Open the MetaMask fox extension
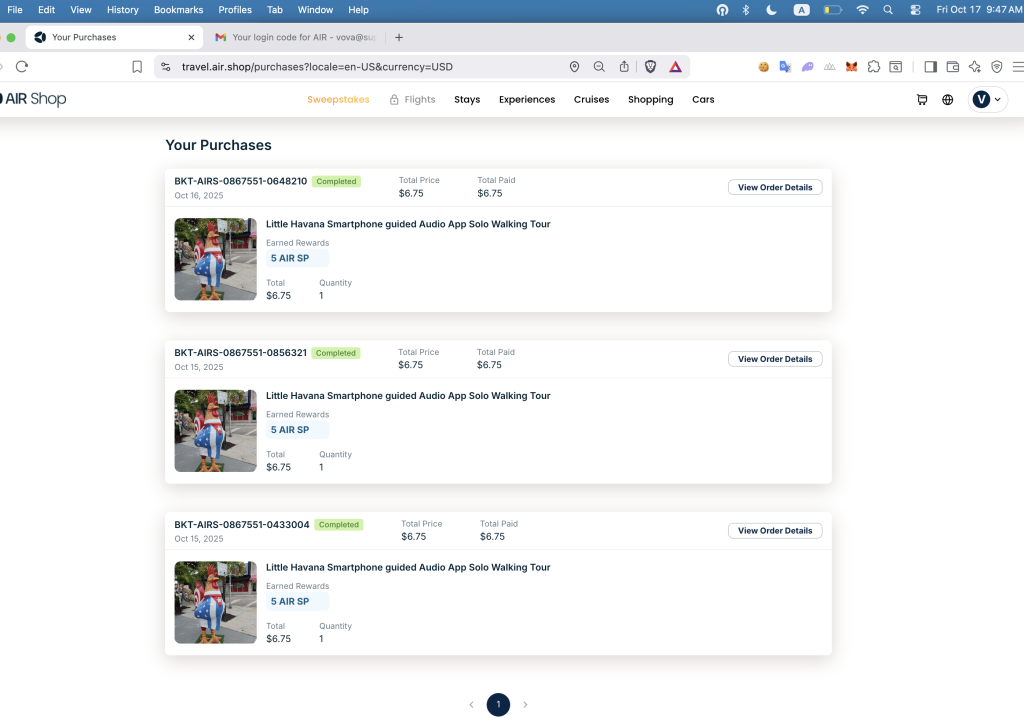This screenshot has width=1024, height=718. point(851,67)
